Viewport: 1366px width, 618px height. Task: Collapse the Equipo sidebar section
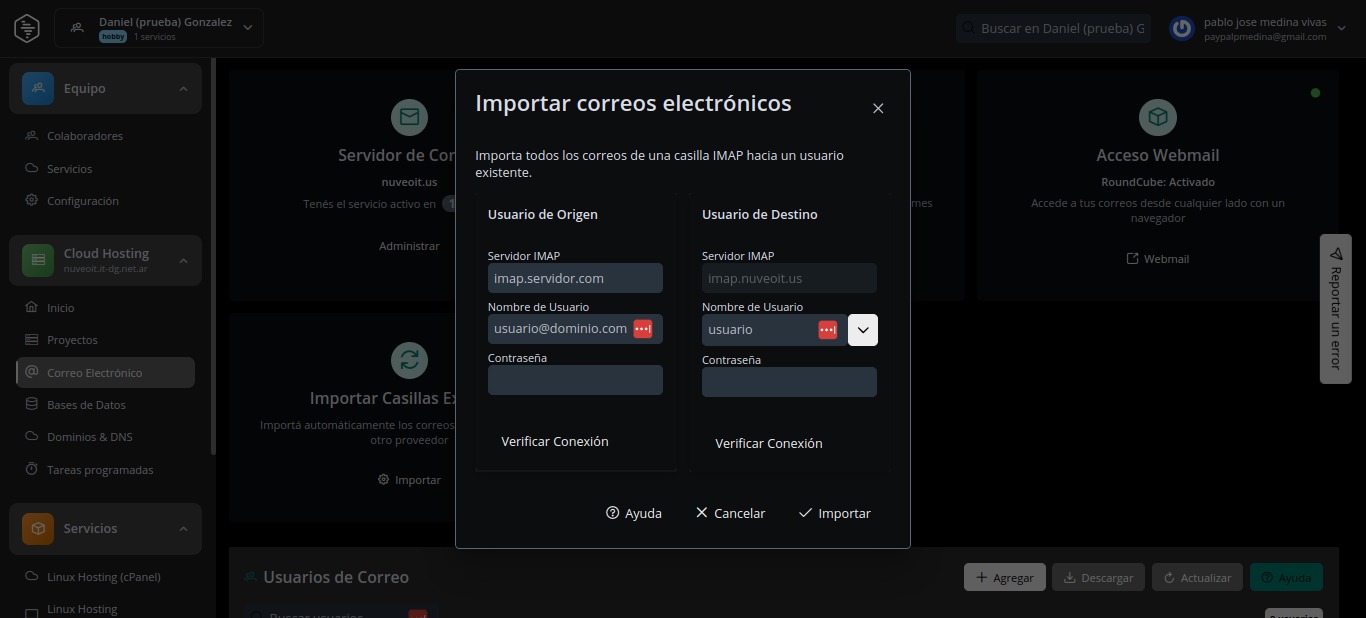pos(183,89)
